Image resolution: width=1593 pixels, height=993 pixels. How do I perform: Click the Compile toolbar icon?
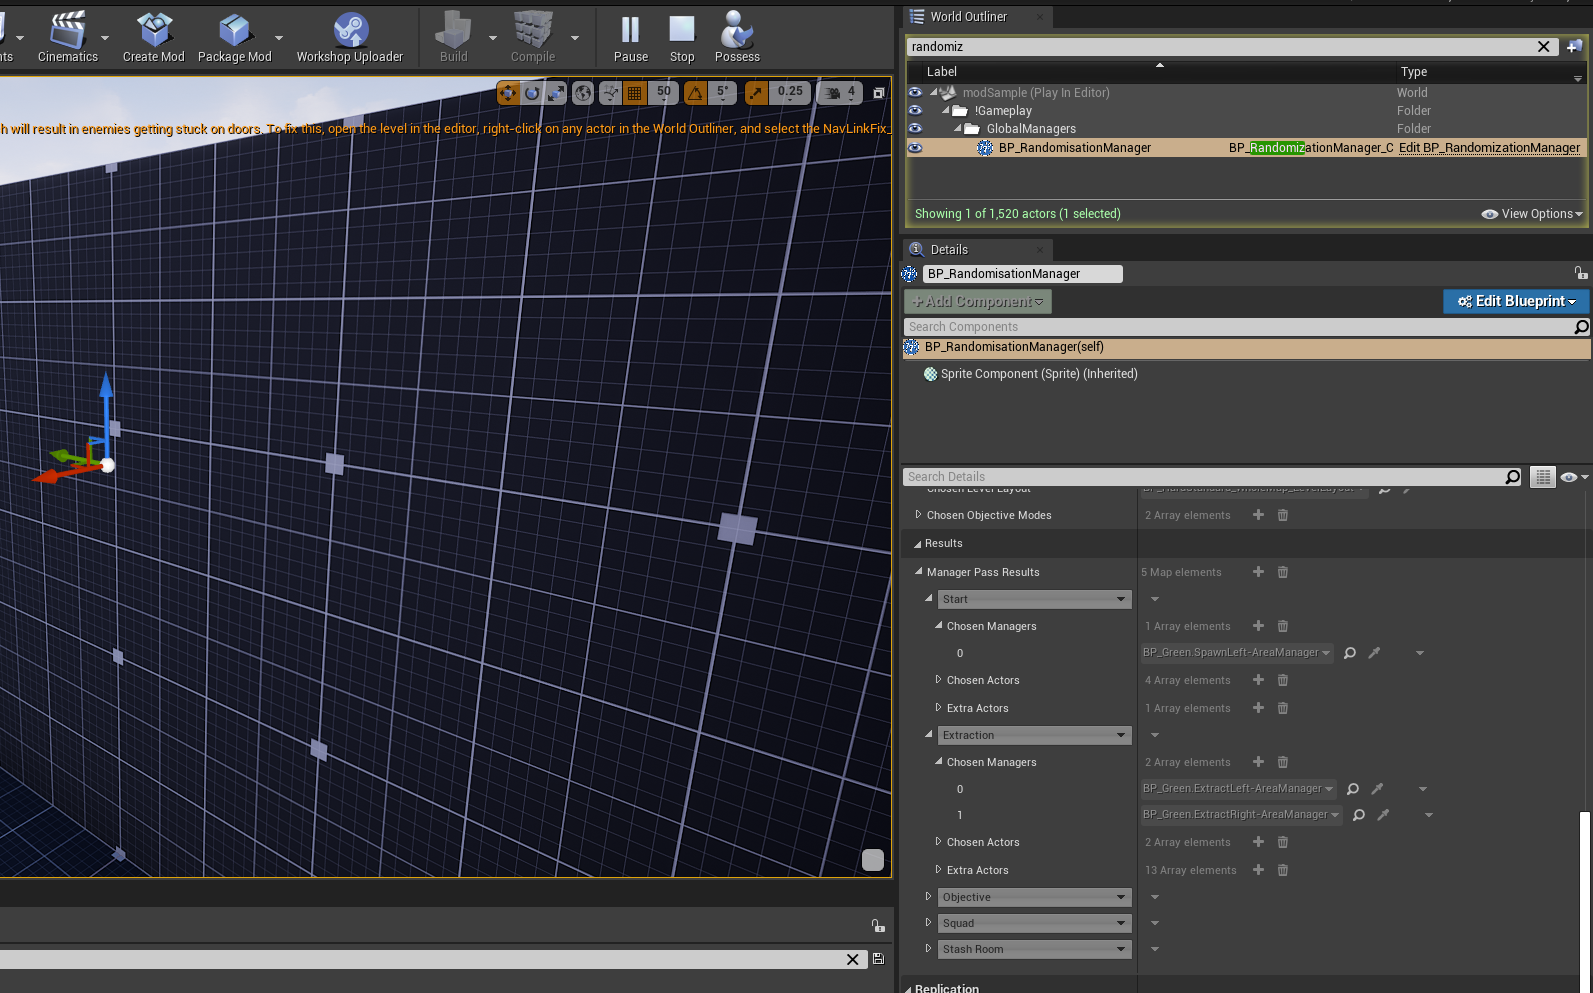pyautogui.click(x=532, y=37)
